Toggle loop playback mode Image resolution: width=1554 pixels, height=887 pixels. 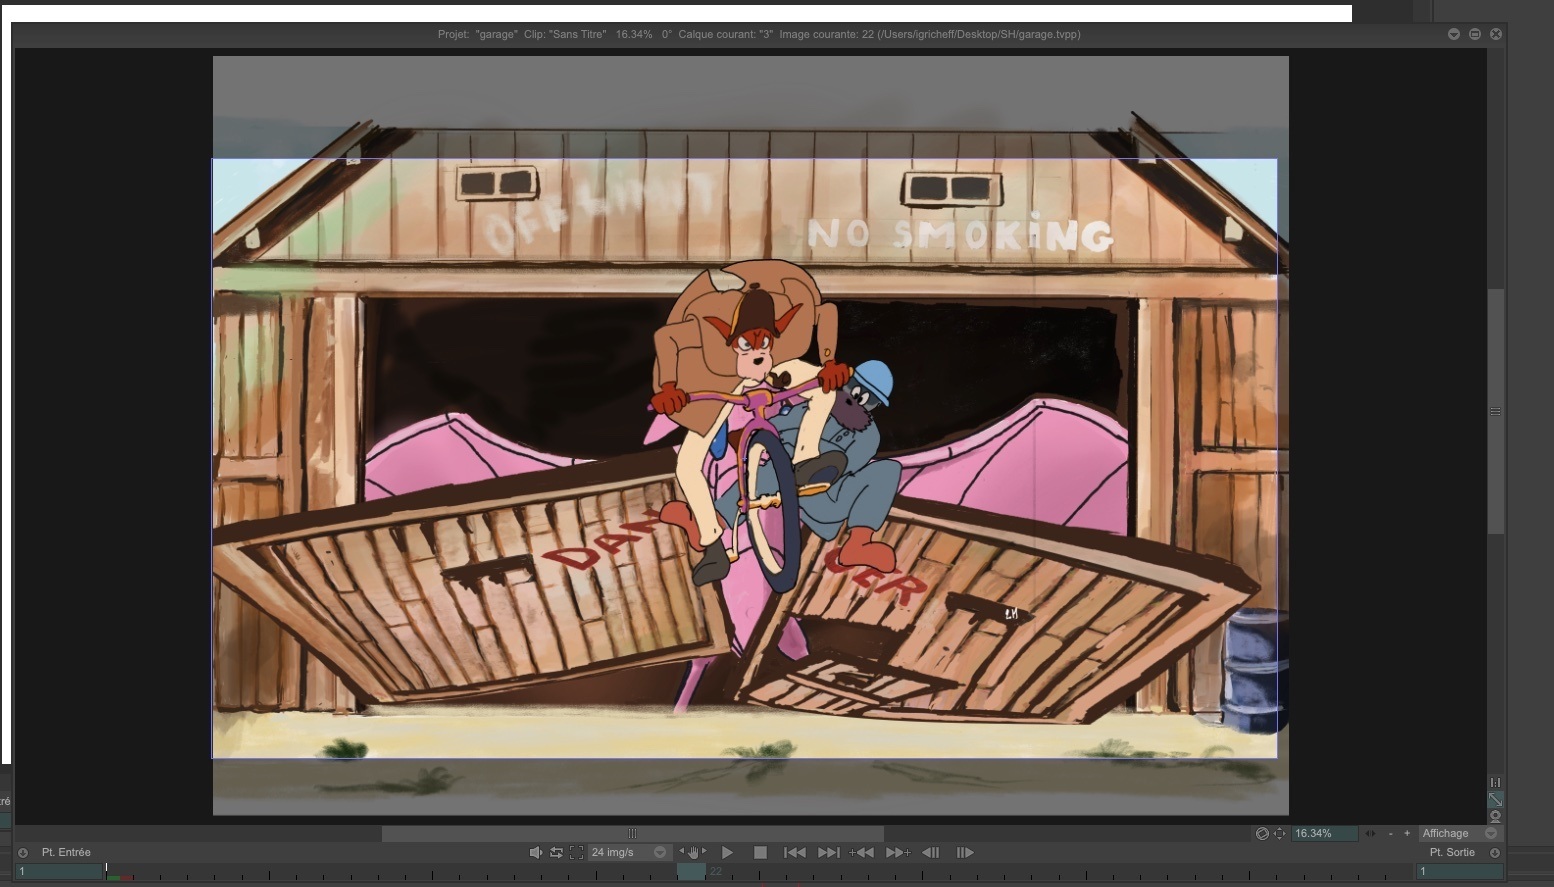pos(556,853)
